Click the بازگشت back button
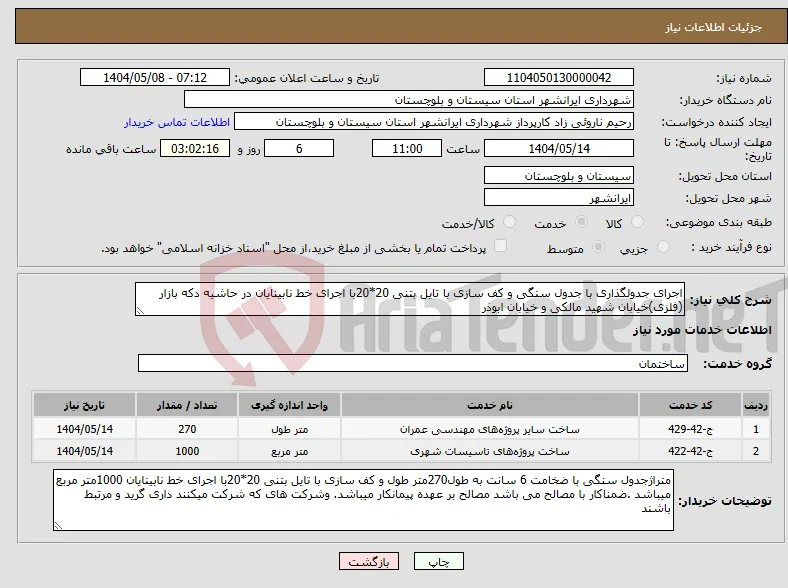This screenshot has height=588, width=788. coord(369,561)
